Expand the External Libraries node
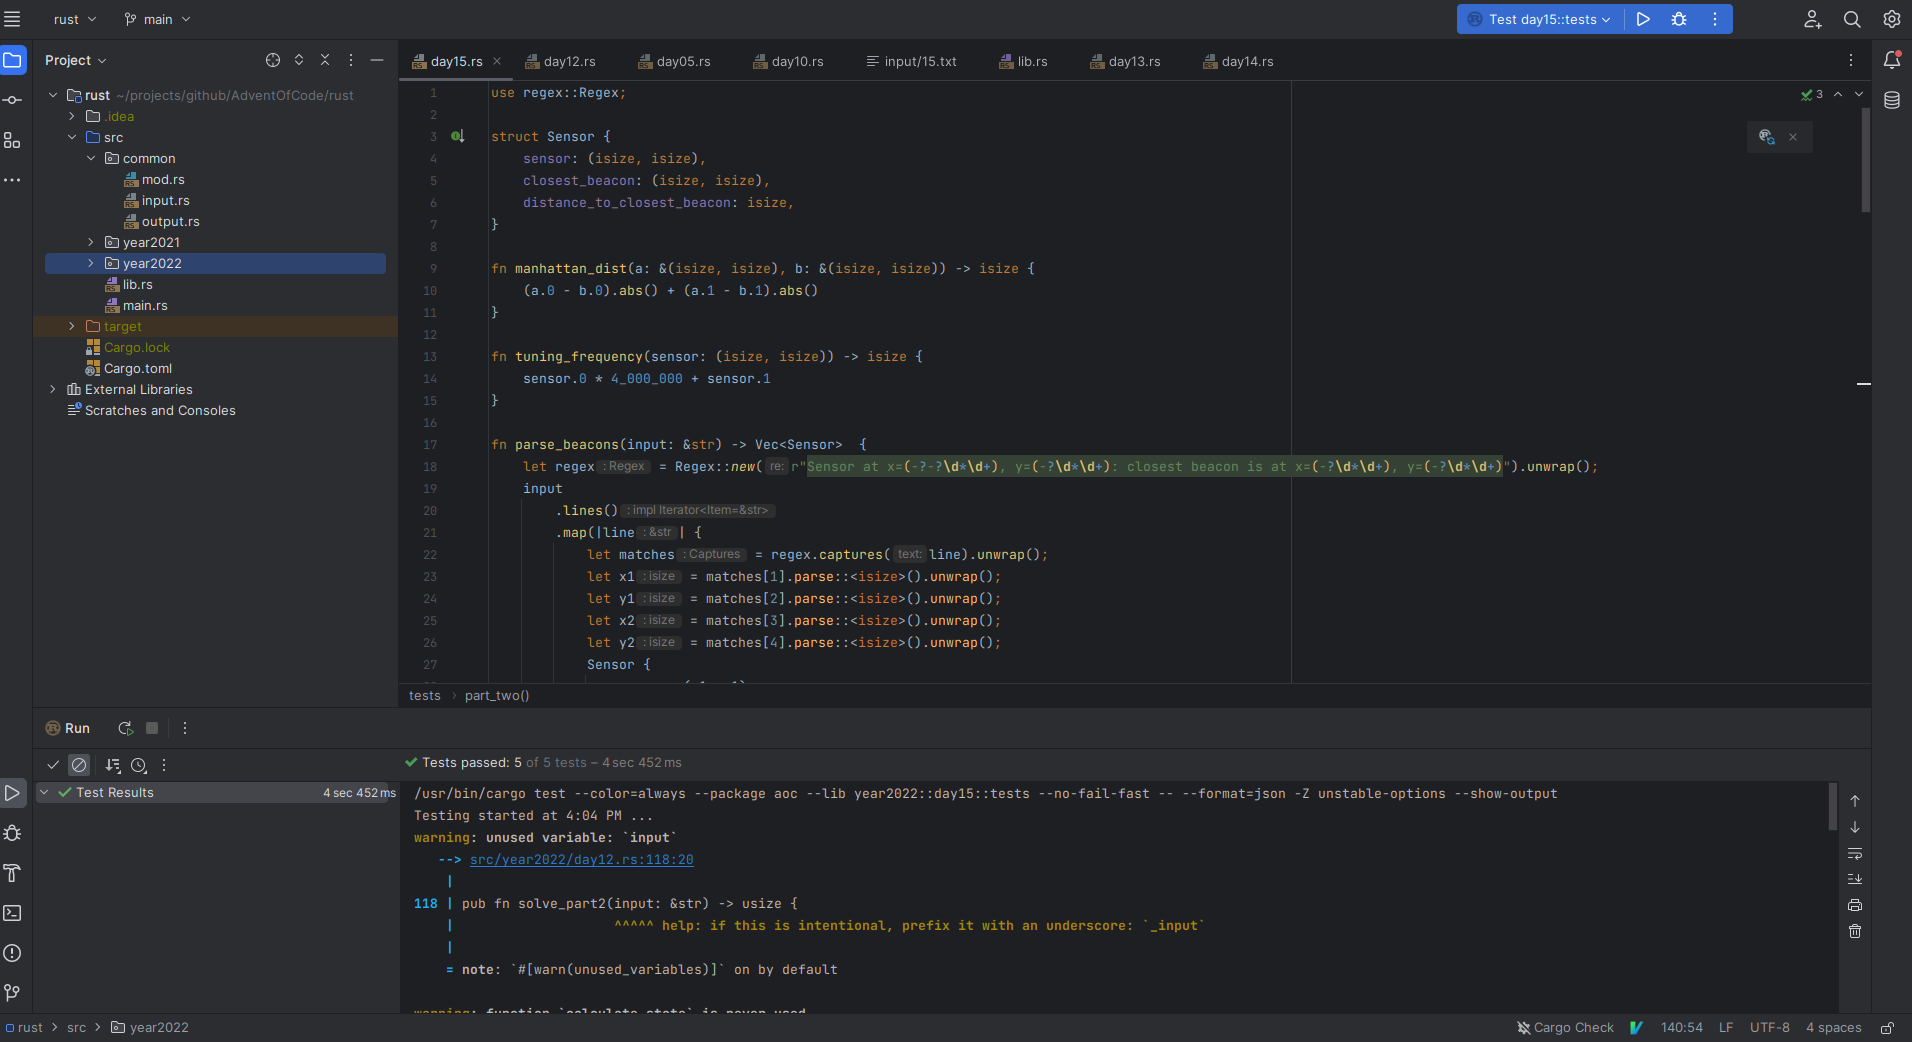This screenshot has width=1912, height=1042. (52, 389)
